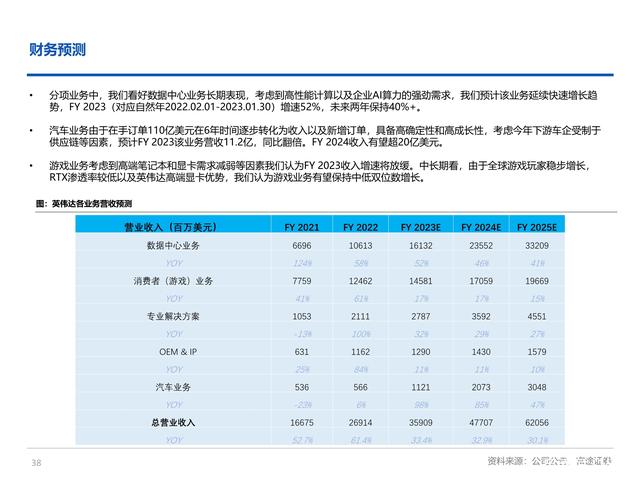640x480 pixels.
Task: Click gaming revenue cell 19669
Action: click(537, 281)
